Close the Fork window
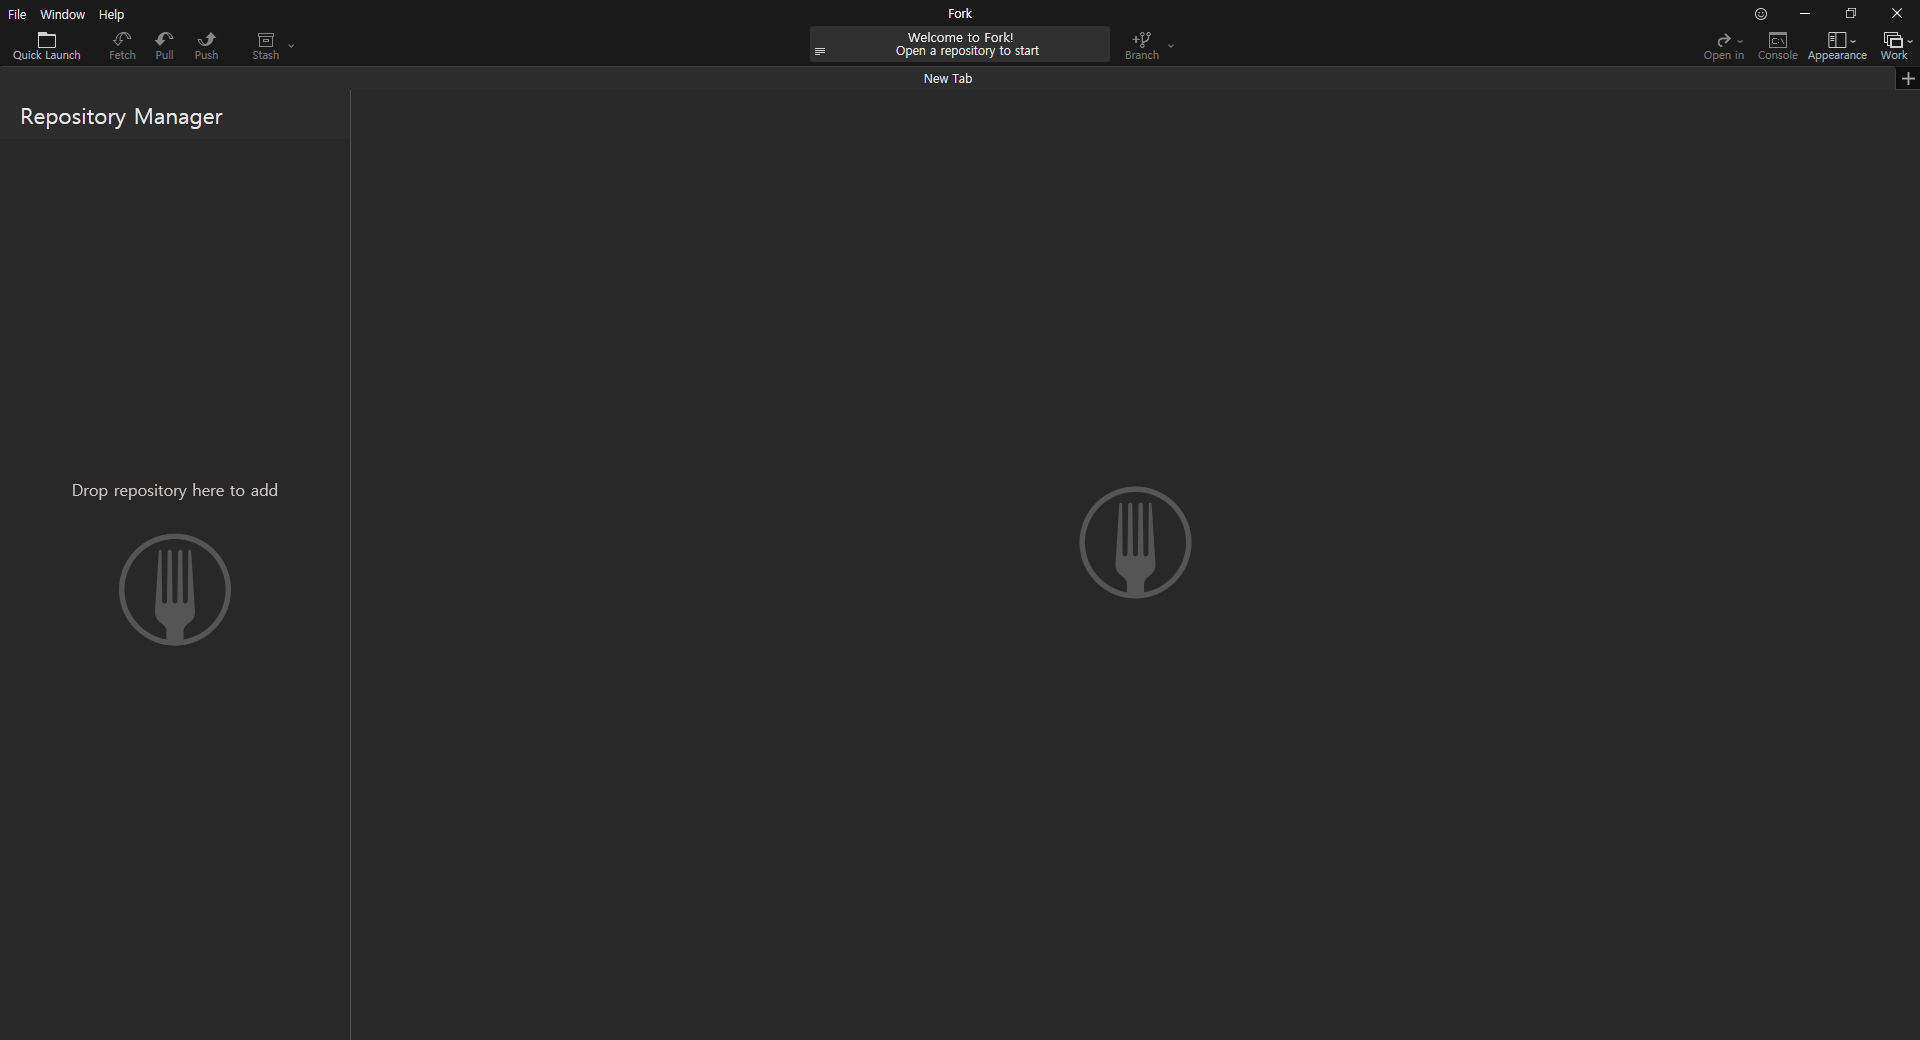Image resolution: width=1920 pixels, height=1040 pixels. click(x=1897, y=14)
